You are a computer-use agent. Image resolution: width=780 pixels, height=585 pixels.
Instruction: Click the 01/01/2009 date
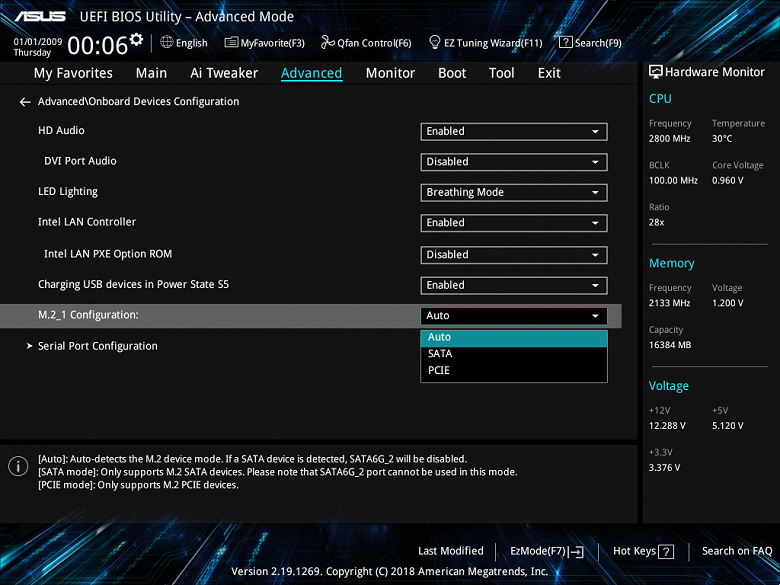pyautogui.click(x=38, y=42)
